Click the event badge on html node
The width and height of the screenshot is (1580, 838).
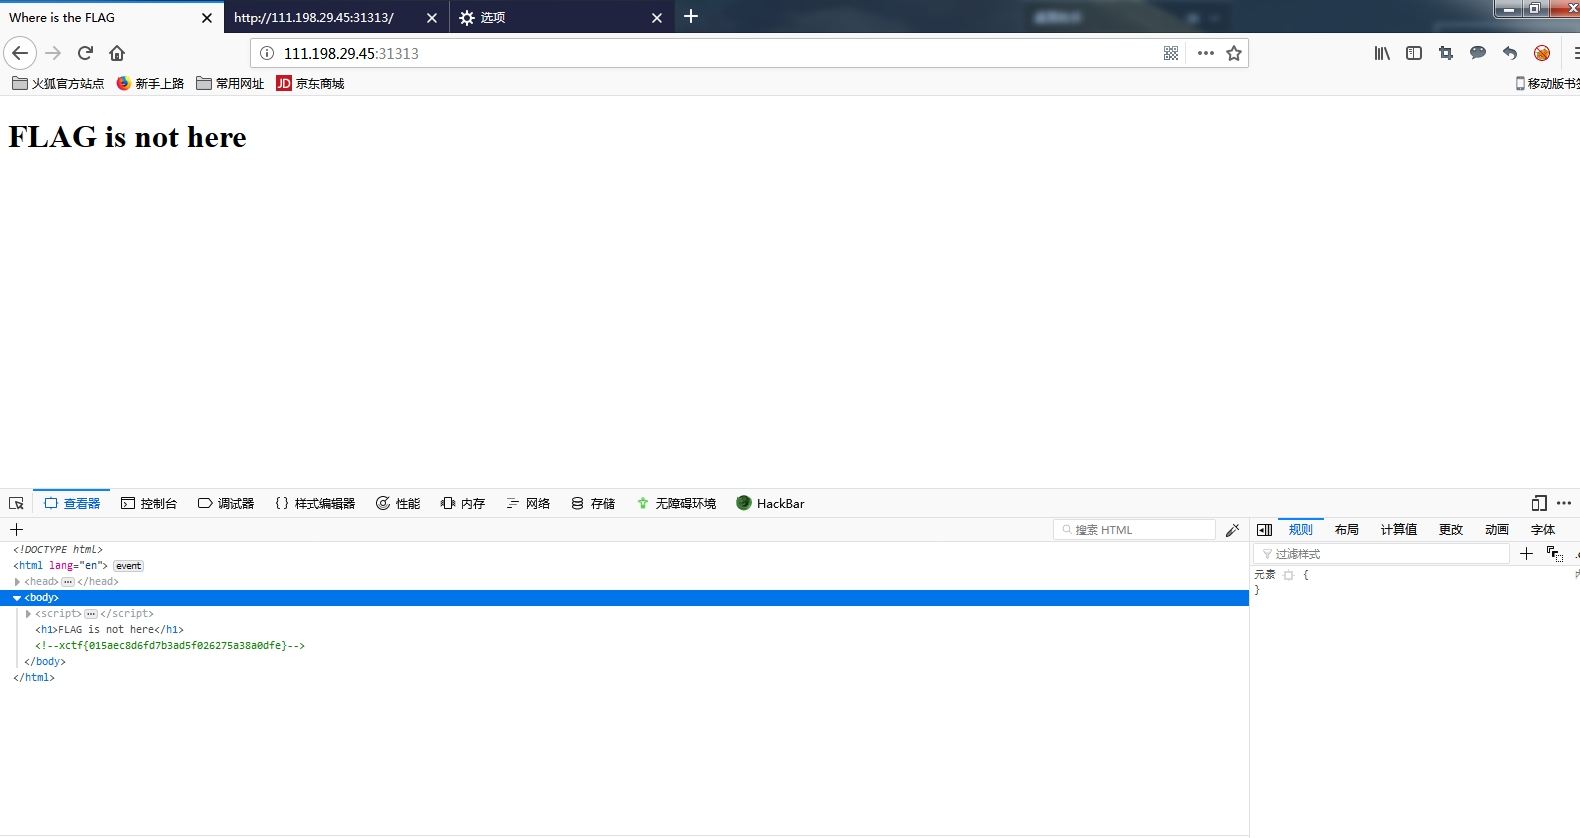128,566
